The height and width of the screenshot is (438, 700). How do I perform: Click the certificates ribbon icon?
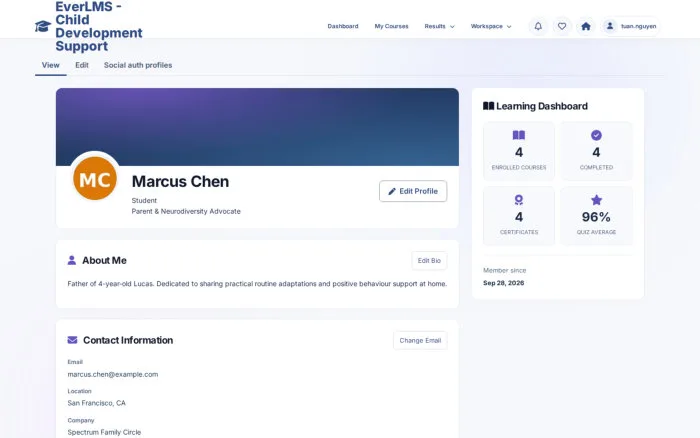pos(519,200)
